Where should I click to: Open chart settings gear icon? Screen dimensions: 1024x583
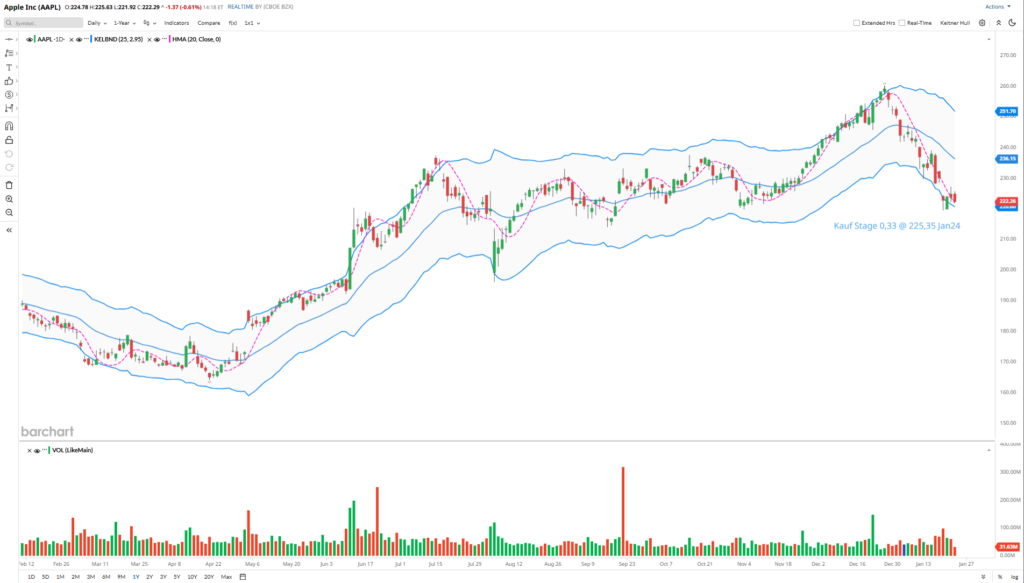(x=982, y=22)
